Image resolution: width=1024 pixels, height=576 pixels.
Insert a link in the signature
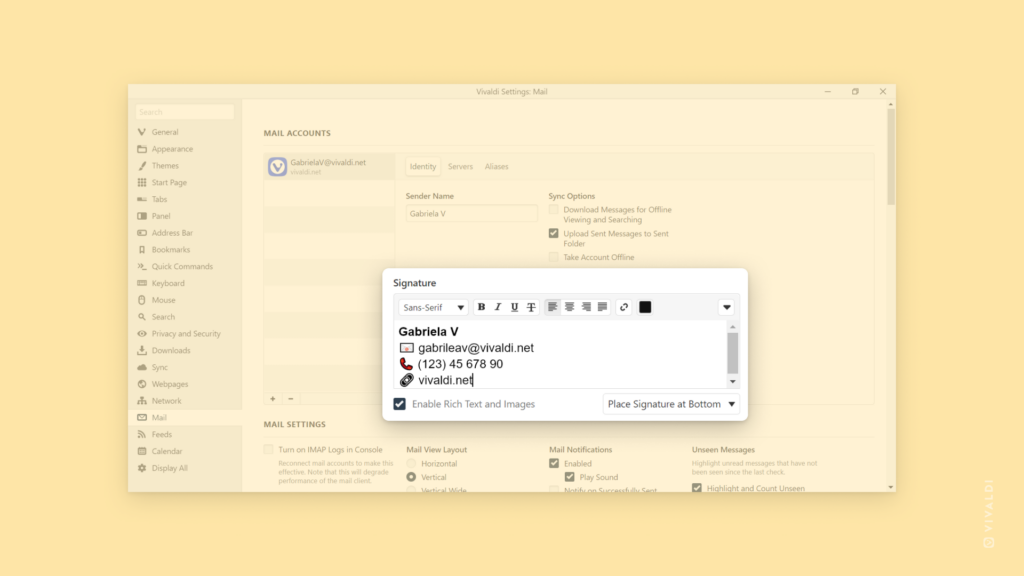pos(624,307)
